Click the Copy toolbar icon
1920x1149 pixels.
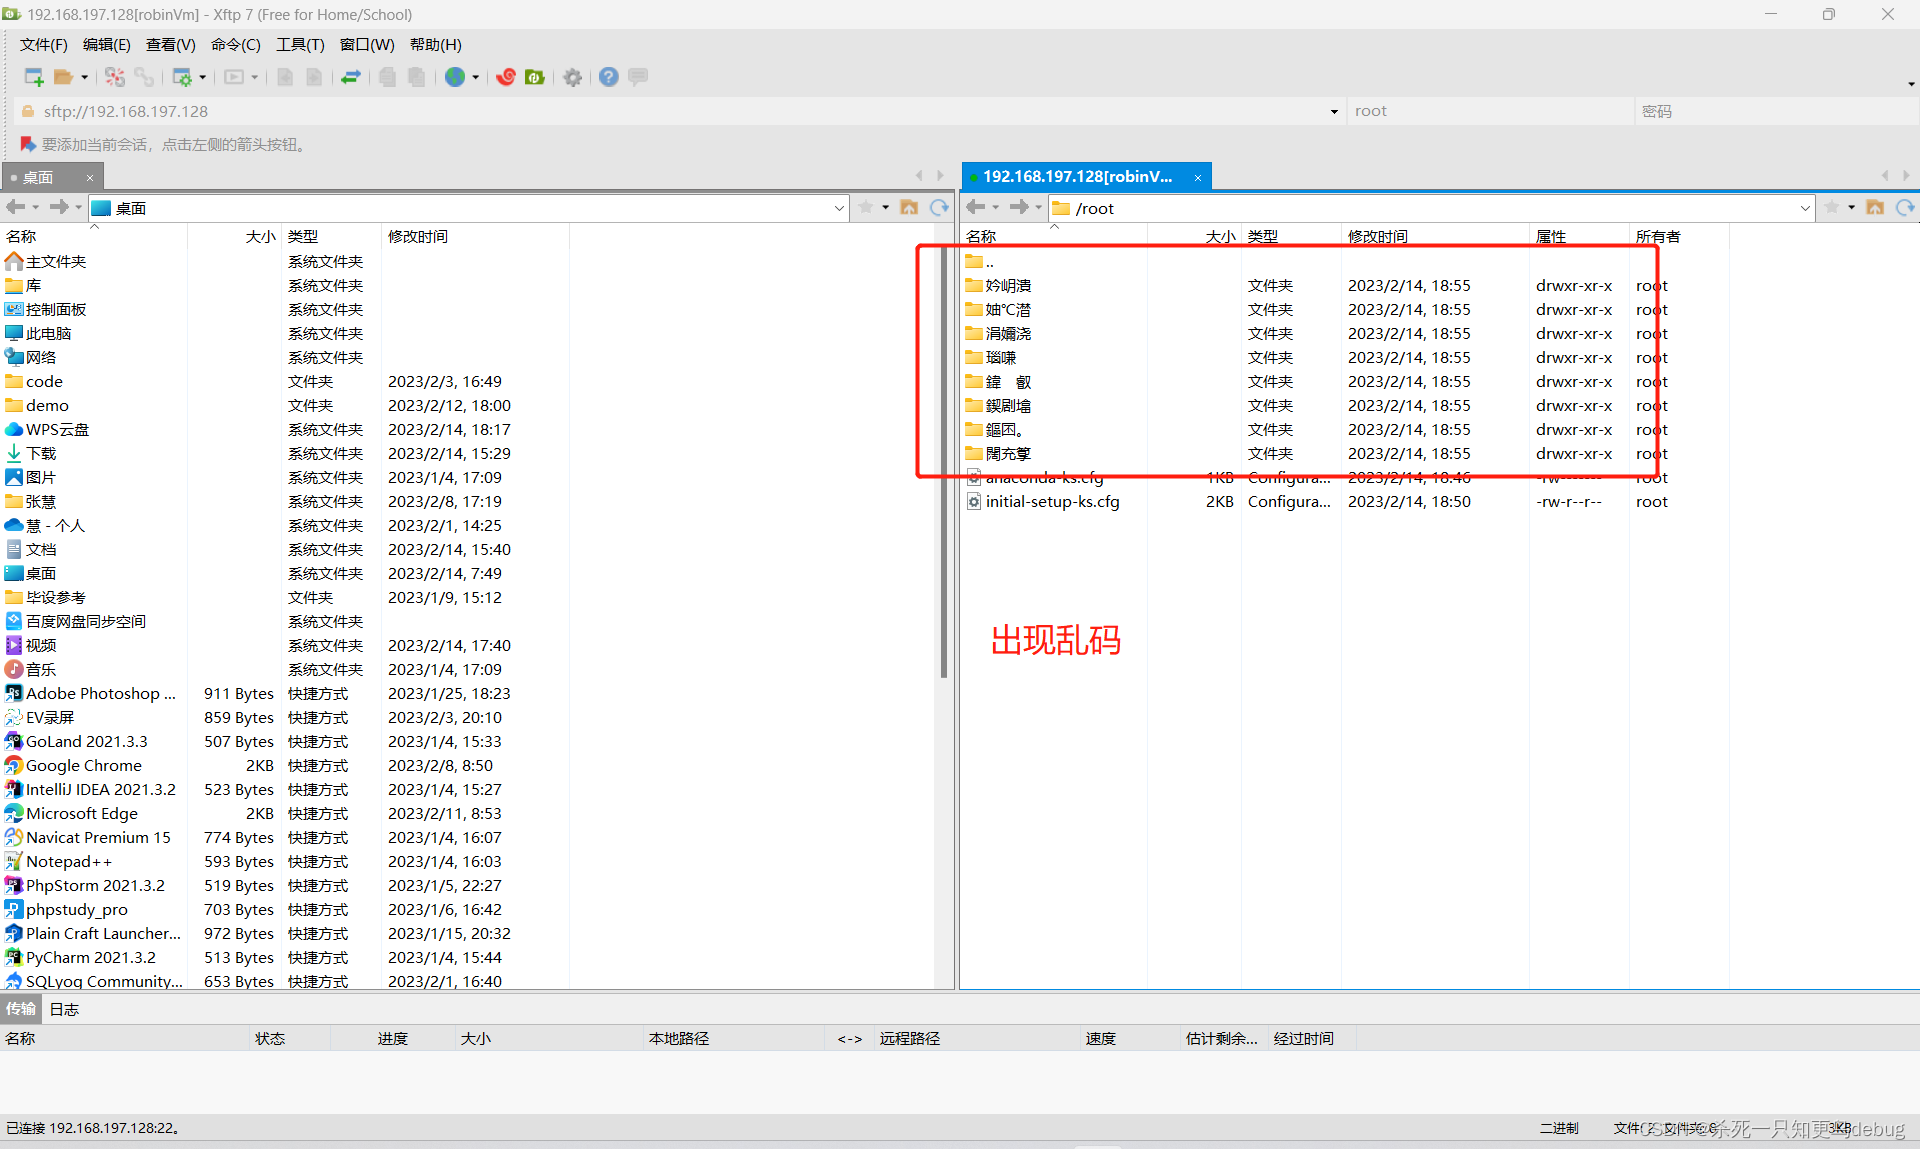388,77
